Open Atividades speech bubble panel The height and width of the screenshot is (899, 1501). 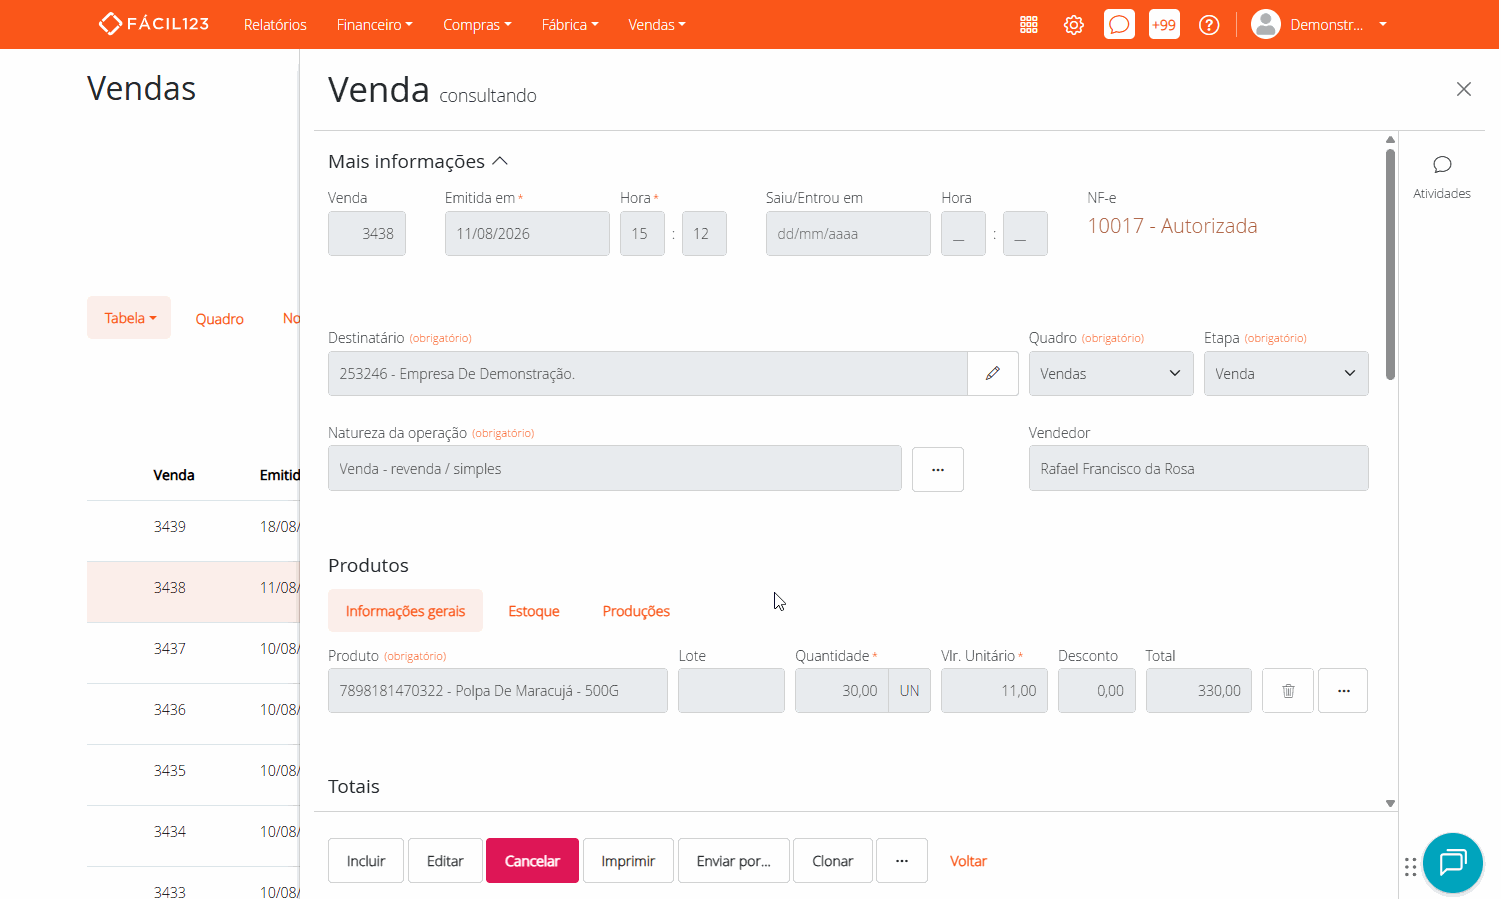(x=1442, y=176)
